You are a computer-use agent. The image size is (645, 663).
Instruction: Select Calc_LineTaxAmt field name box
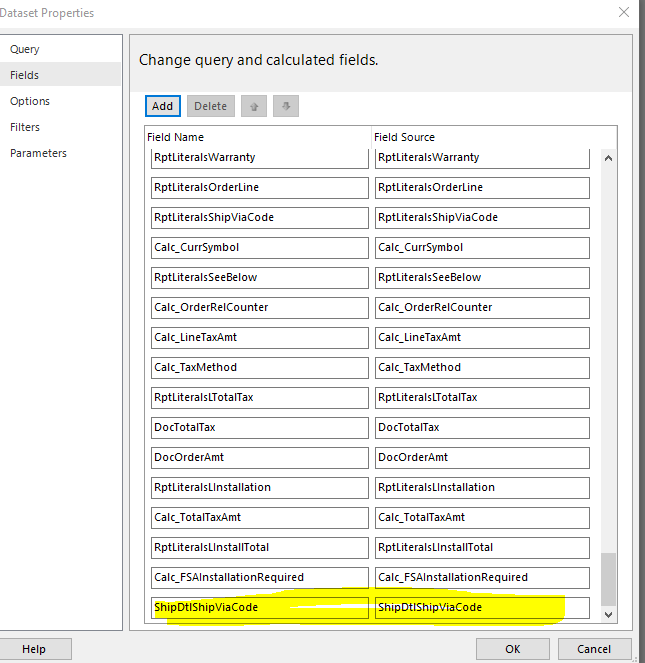[260, 338]
